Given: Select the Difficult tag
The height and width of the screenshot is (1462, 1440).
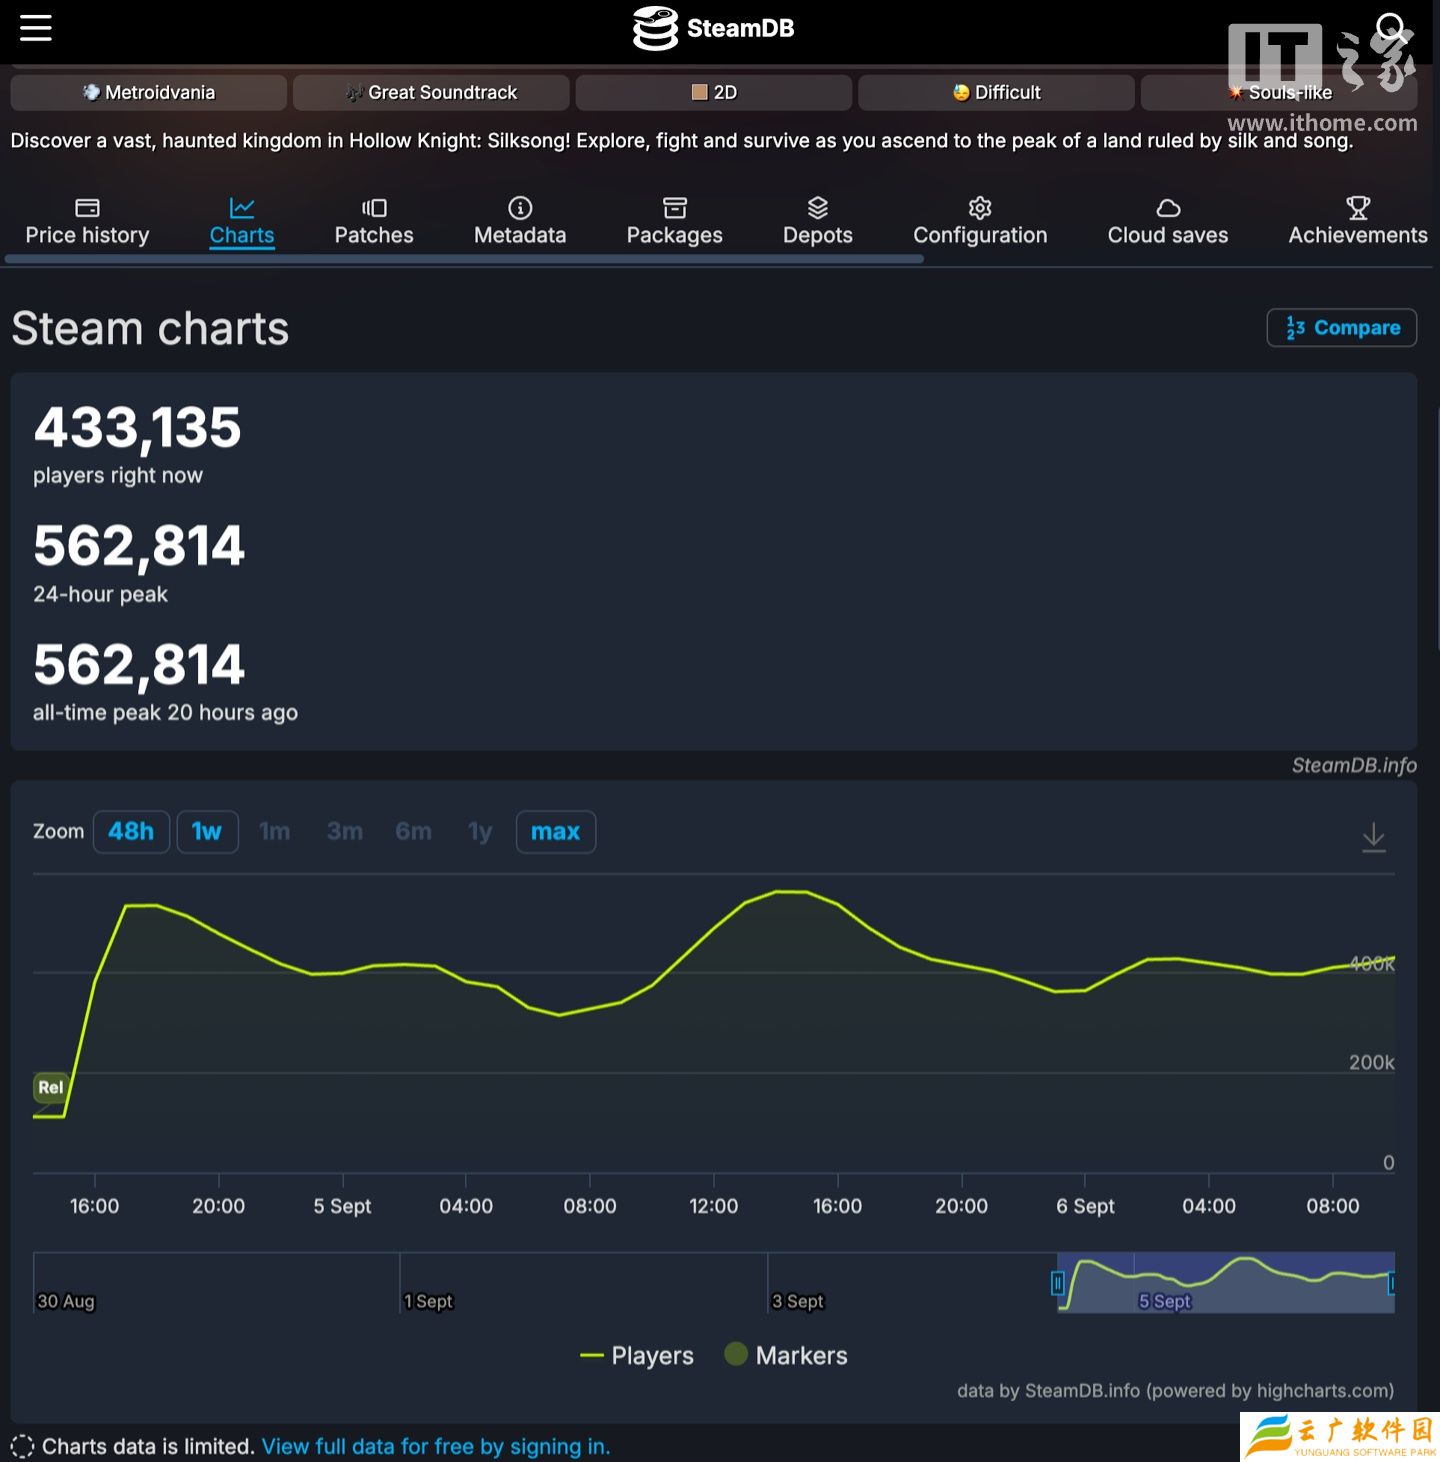Looking at the screenshot, I should tap(996, 92).
